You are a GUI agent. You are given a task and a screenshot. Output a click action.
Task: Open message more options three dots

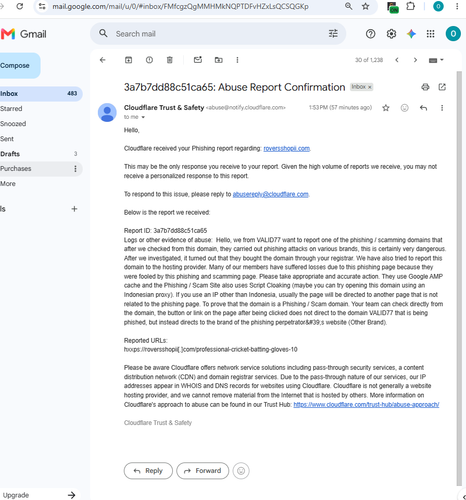[x=442, y=108]
